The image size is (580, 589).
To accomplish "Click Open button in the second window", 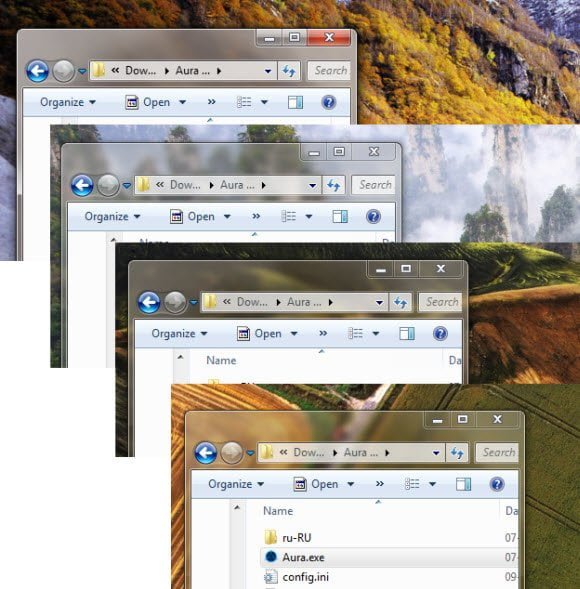I will 192,216.
